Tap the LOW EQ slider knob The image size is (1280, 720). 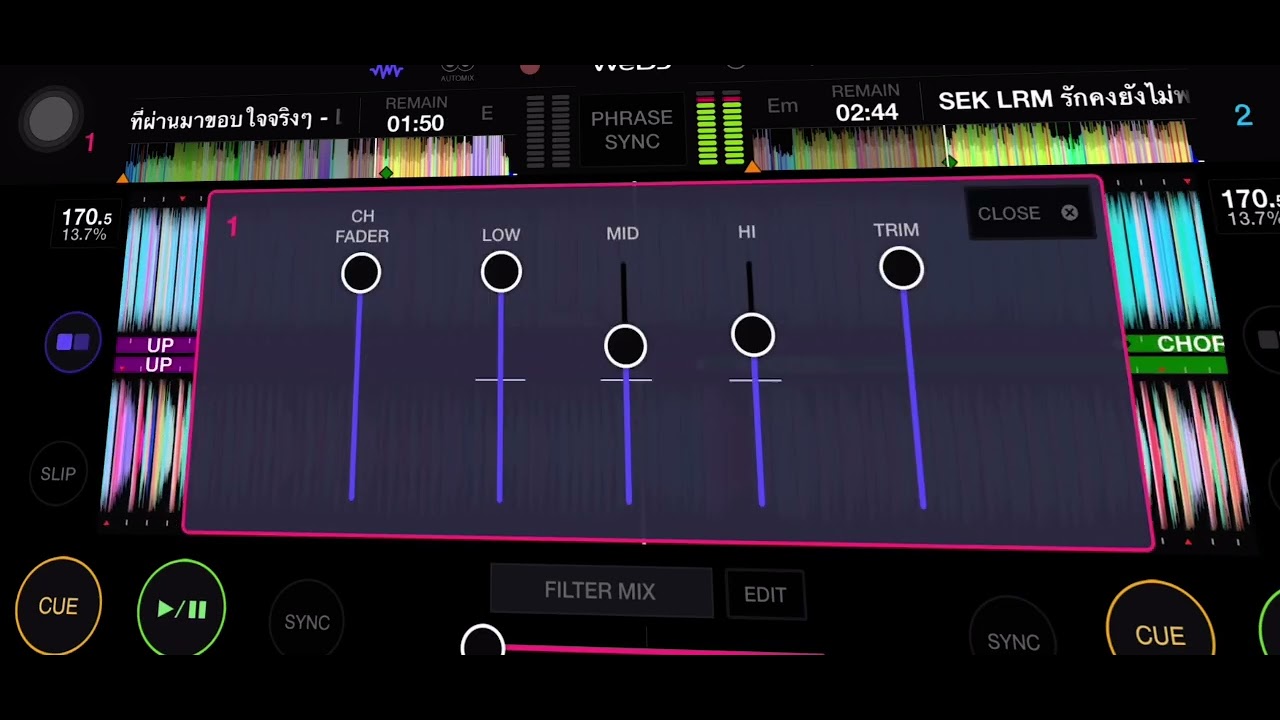[x=501, y=272]
